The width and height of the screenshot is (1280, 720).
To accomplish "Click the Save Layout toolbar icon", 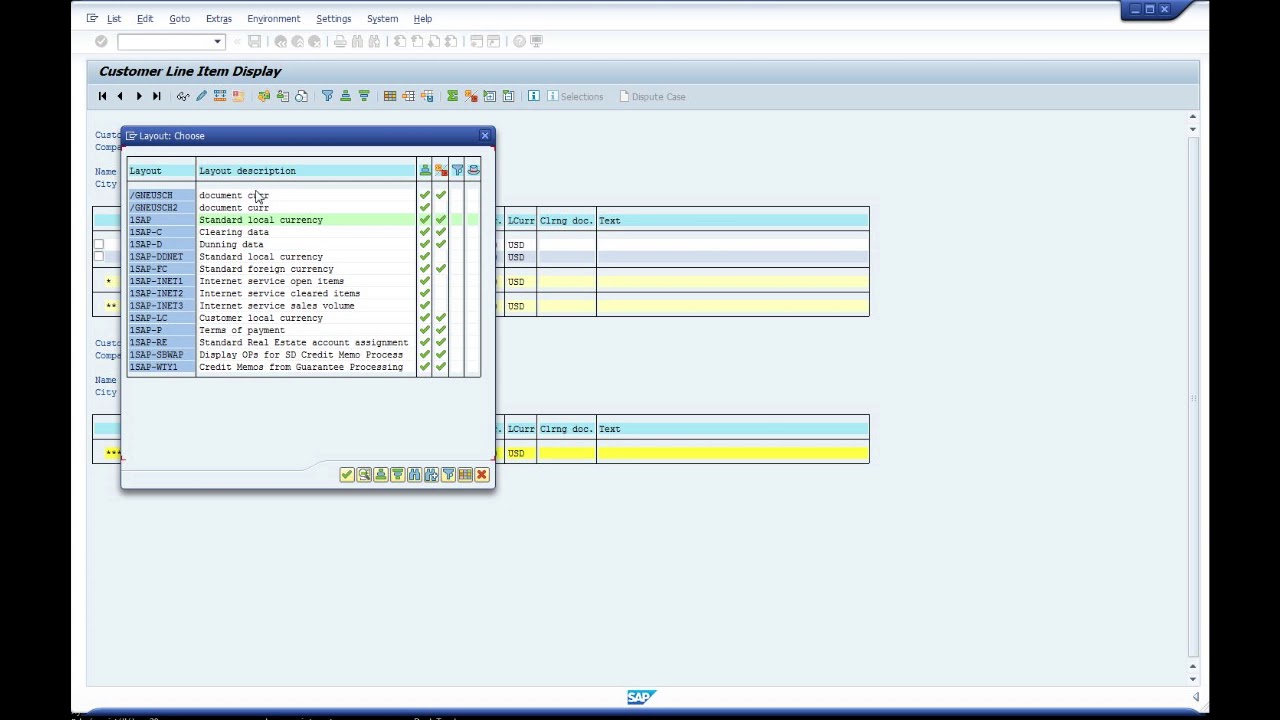I will tap(427, 96).
